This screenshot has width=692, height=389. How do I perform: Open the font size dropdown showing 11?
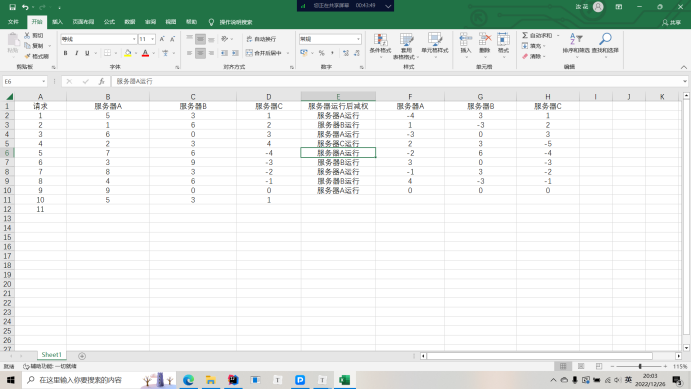point(153,39)
